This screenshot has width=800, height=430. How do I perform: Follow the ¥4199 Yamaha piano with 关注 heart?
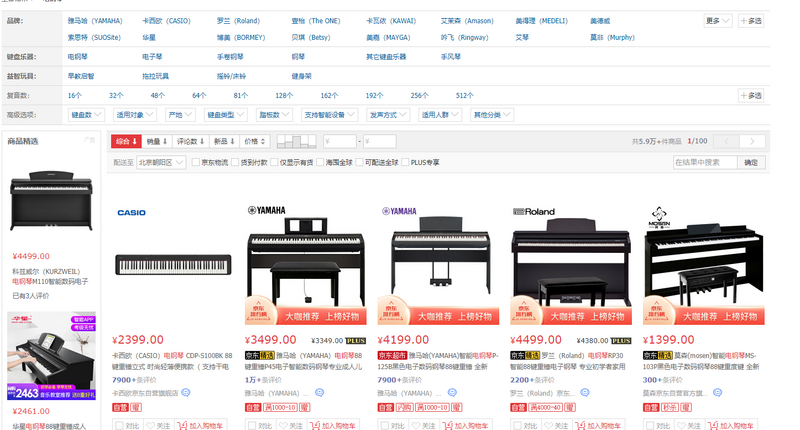pyautogui.click(x=423, y=425)
